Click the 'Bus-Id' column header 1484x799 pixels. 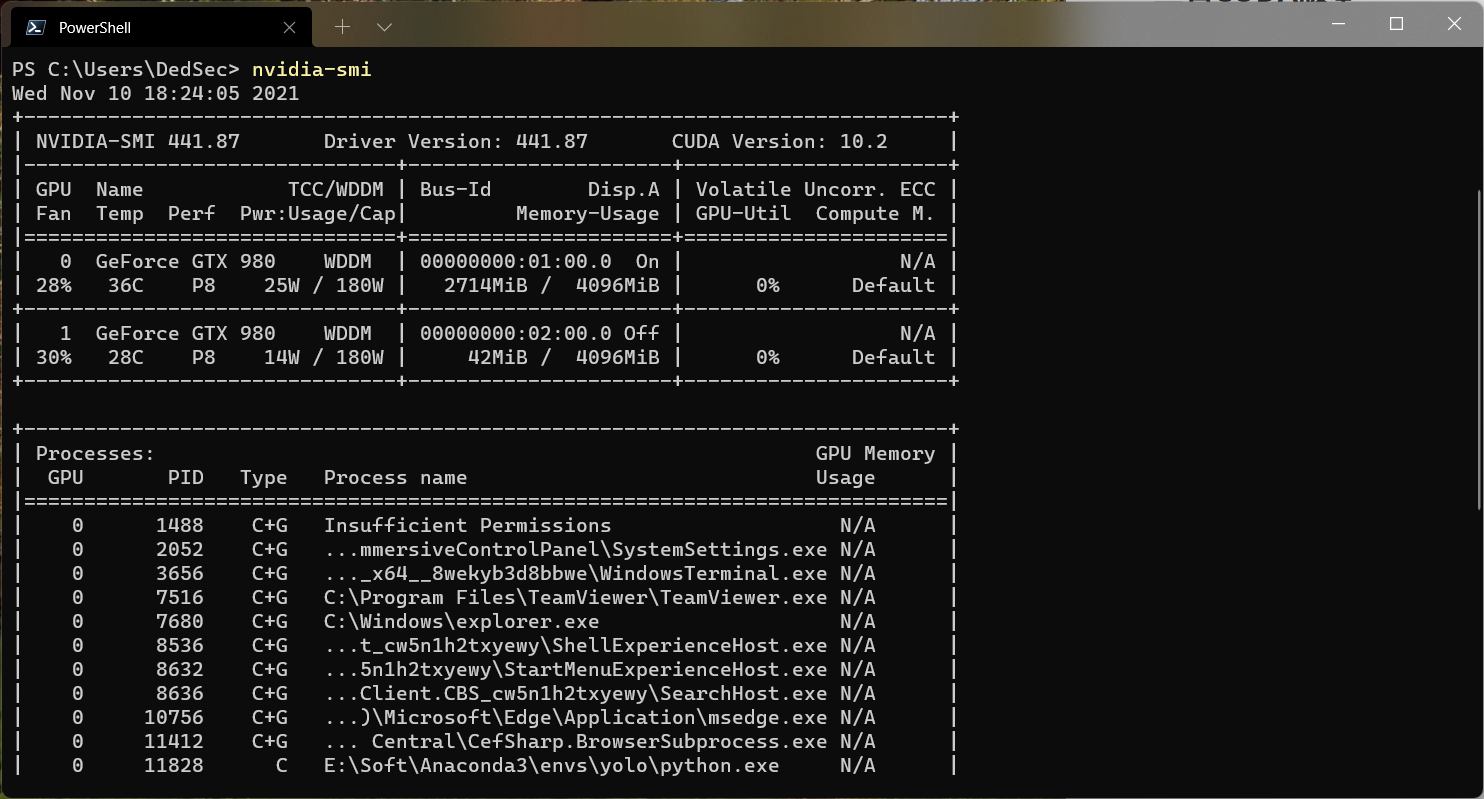(456, 190)
